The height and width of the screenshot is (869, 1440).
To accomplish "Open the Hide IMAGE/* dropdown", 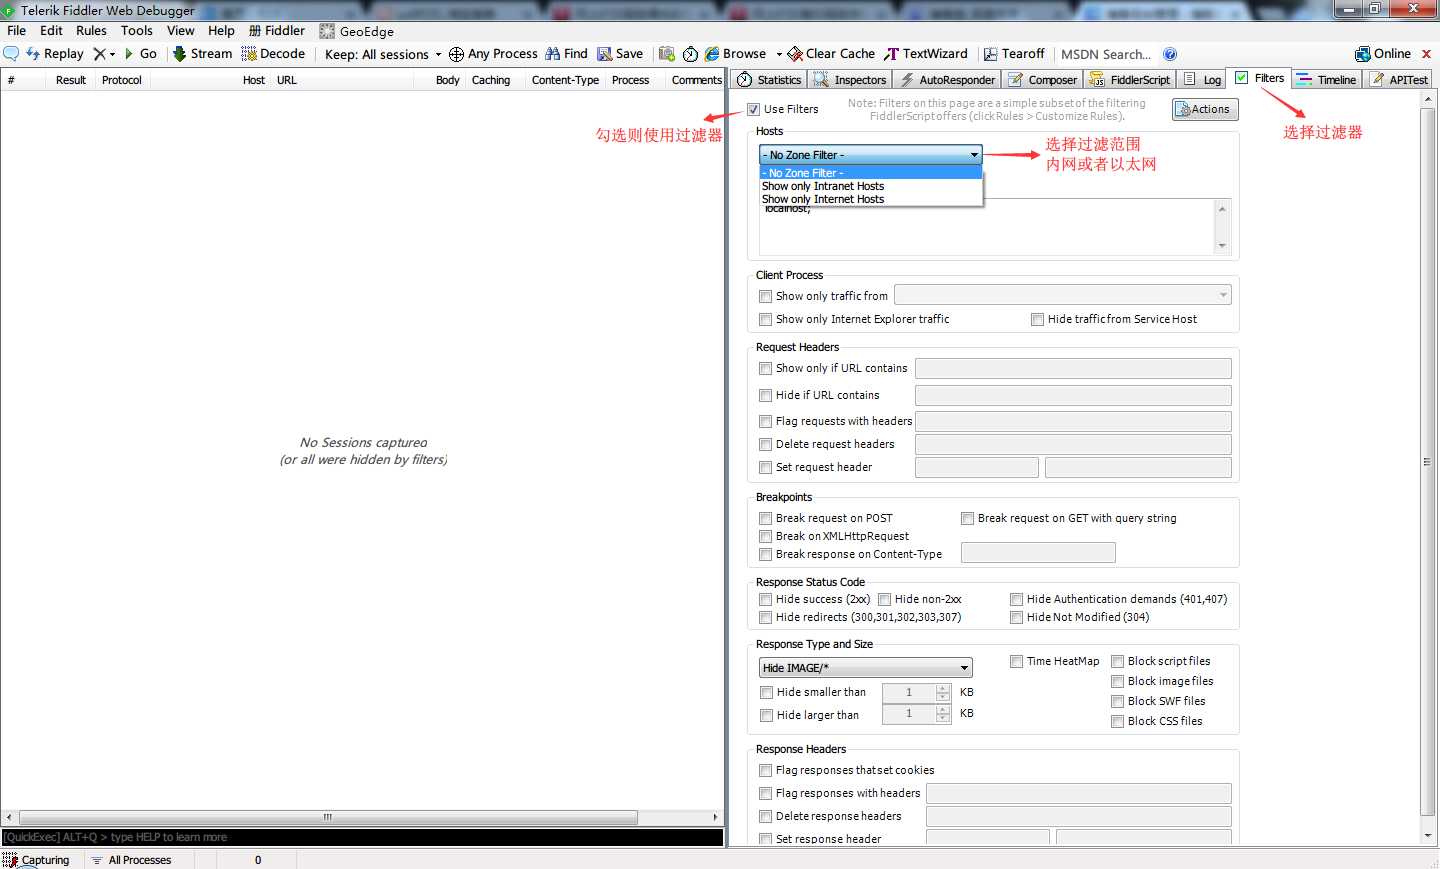I will pyautogui.click(x=865, y=667).
